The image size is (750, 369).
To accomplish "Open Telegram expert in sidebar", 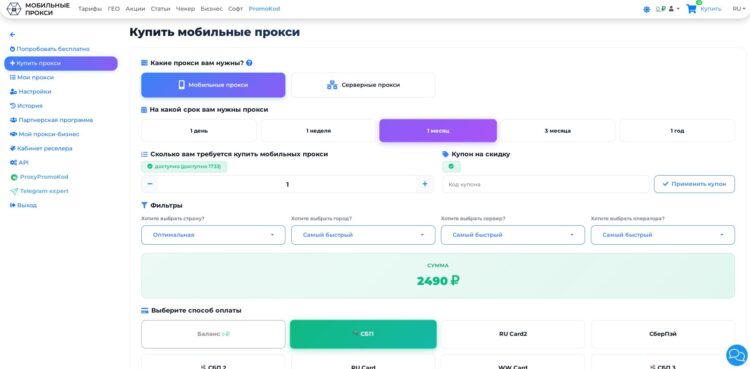I will [x=39, y=191].
